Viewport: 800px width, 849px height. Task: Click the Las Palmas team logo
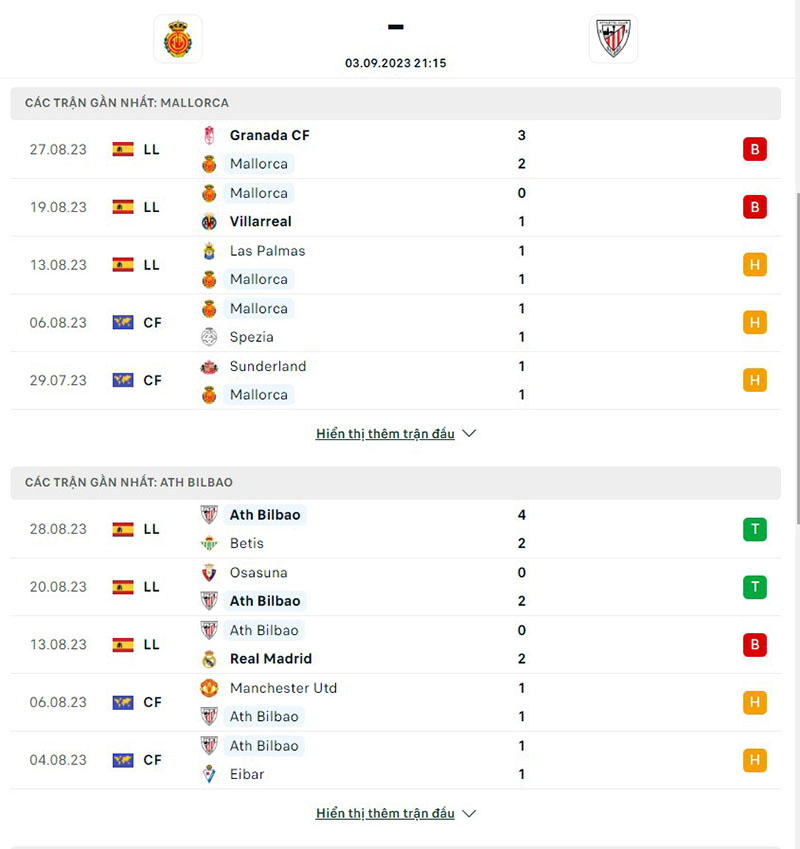(209, 251)
